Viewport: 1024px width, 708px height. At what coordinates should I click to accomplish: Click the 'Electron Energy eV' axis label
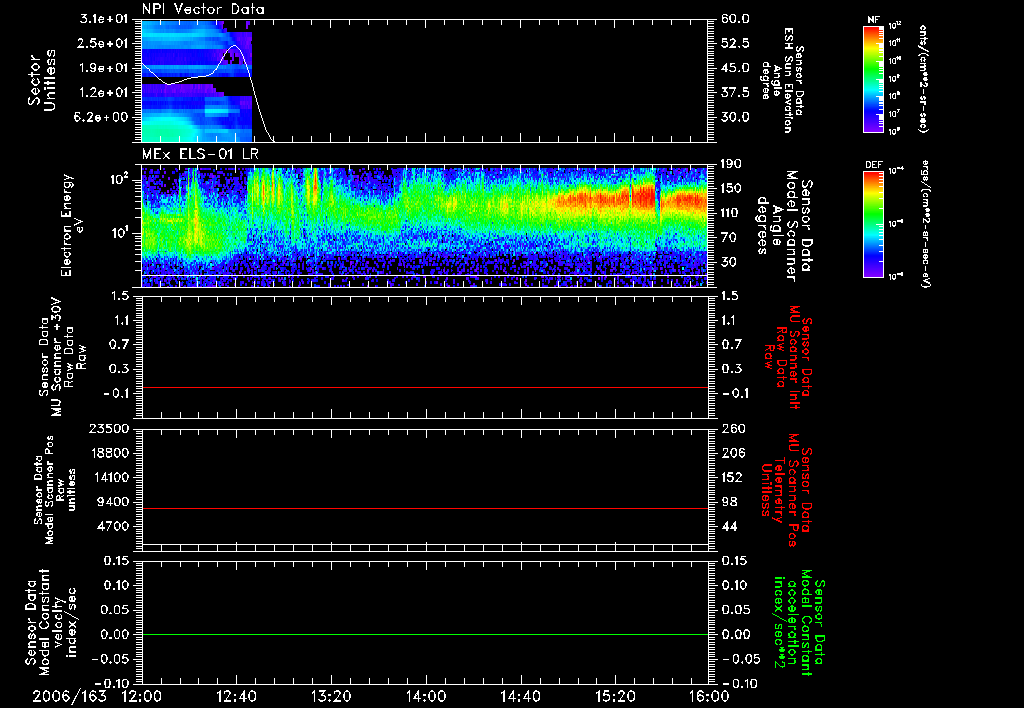pos(72,225)
